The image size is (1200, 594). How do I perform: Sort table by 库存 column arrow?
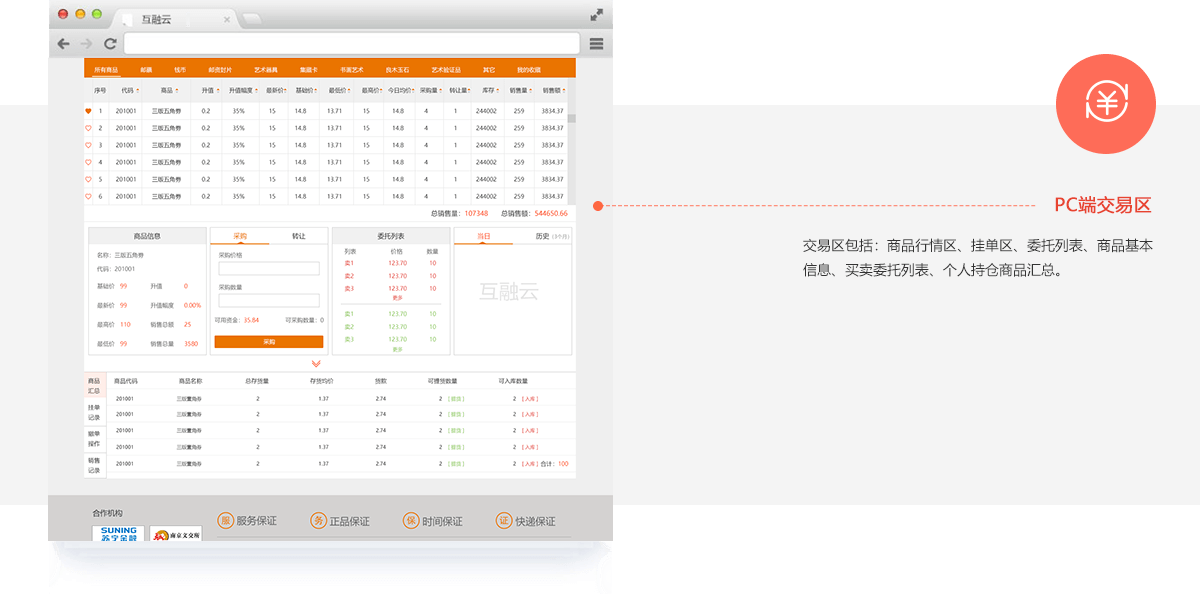(x=499, y=91)
